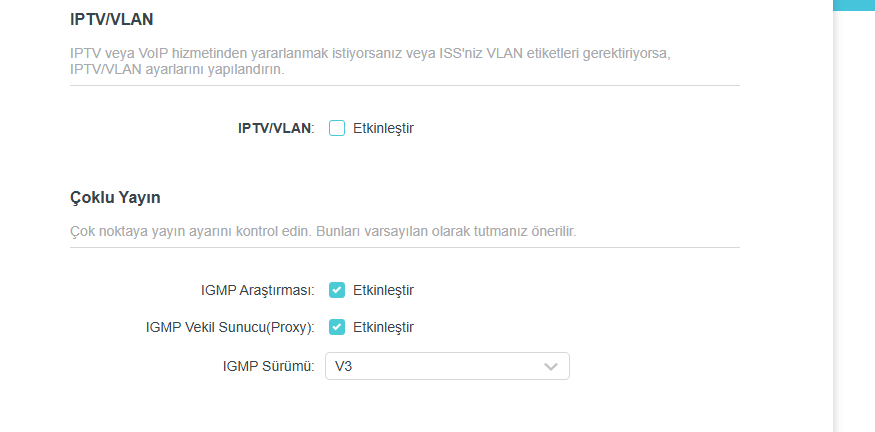This screenshot has width=875, height=432.
Task: Click the white tick mark inside the IGMP Proxy box
Action: coord(337,327)
